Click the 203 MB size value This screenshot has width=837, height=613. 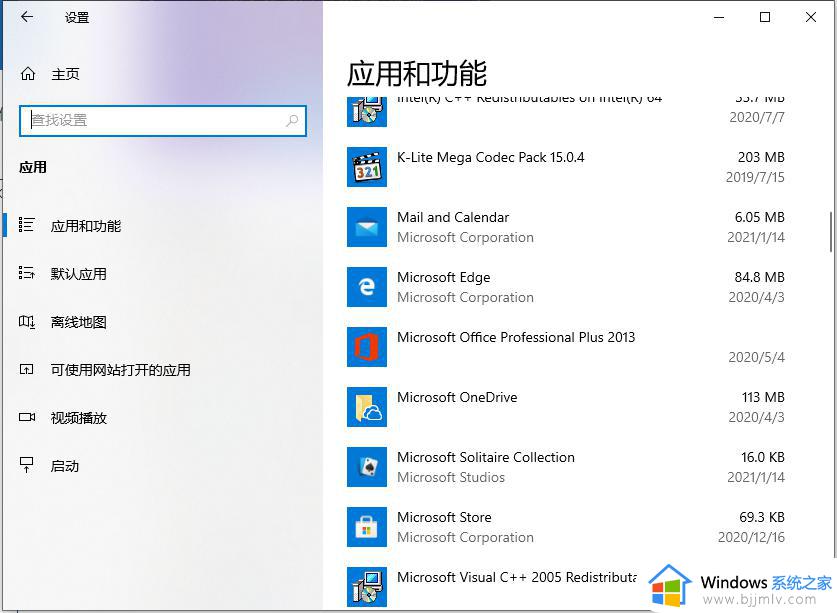[761, 157]
